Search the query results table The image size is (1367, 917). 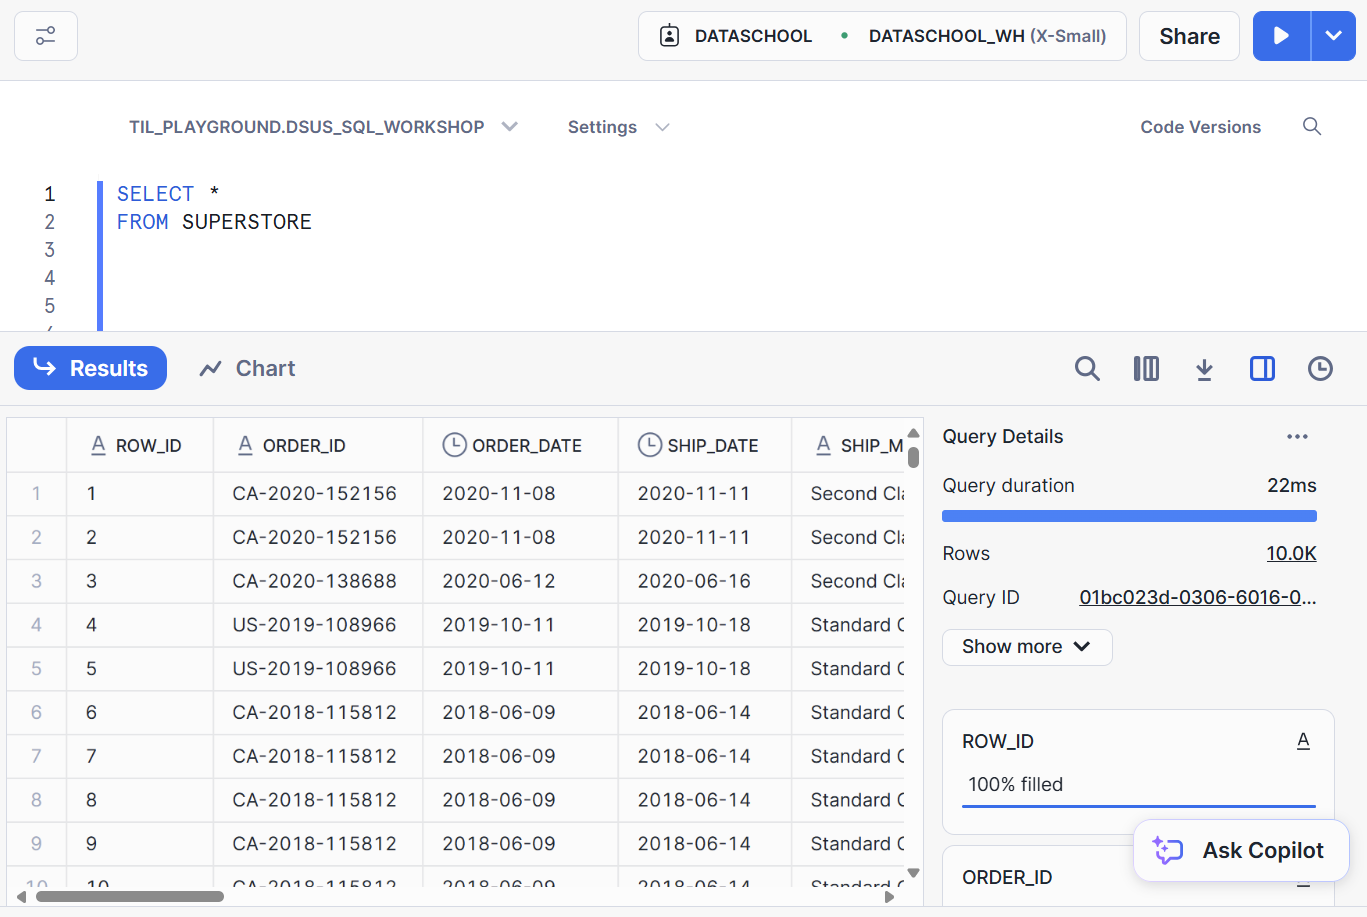pos(1087,369)
